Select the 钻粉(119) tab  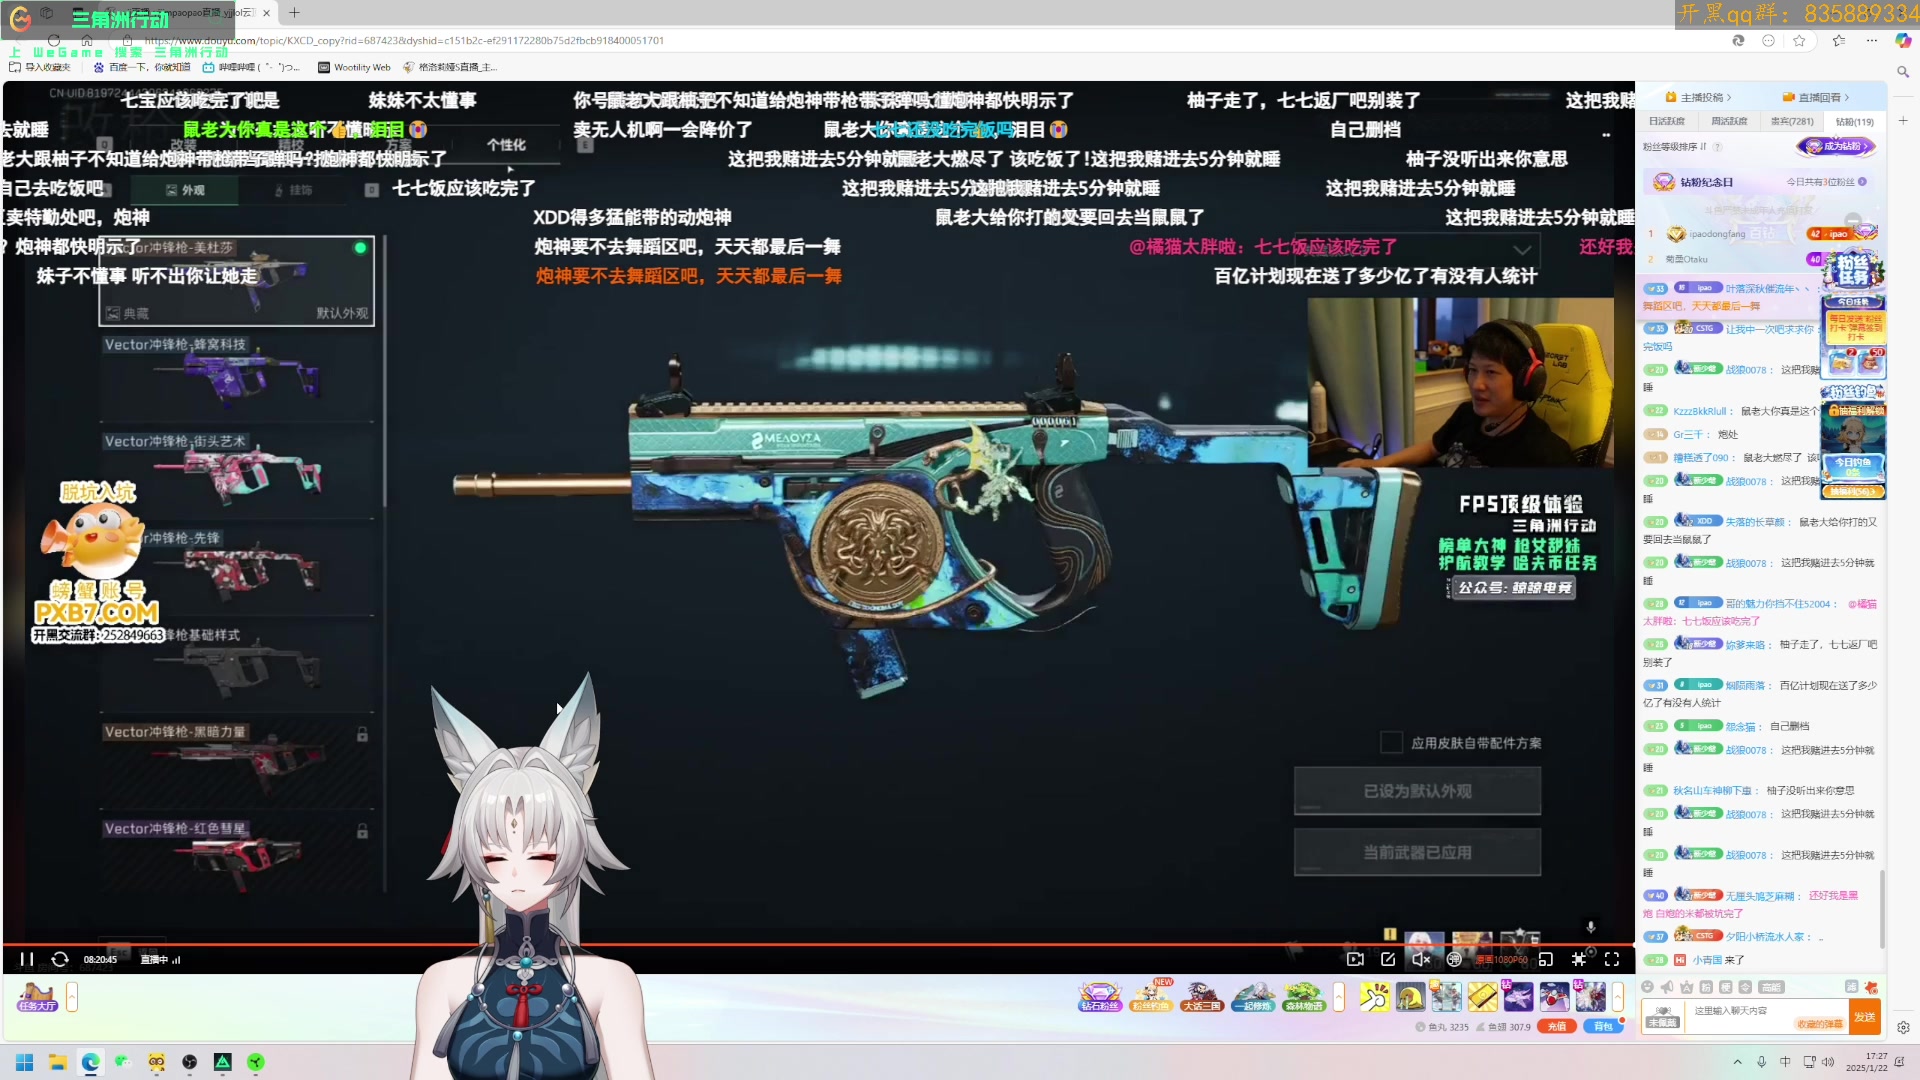pos(1855,121)
